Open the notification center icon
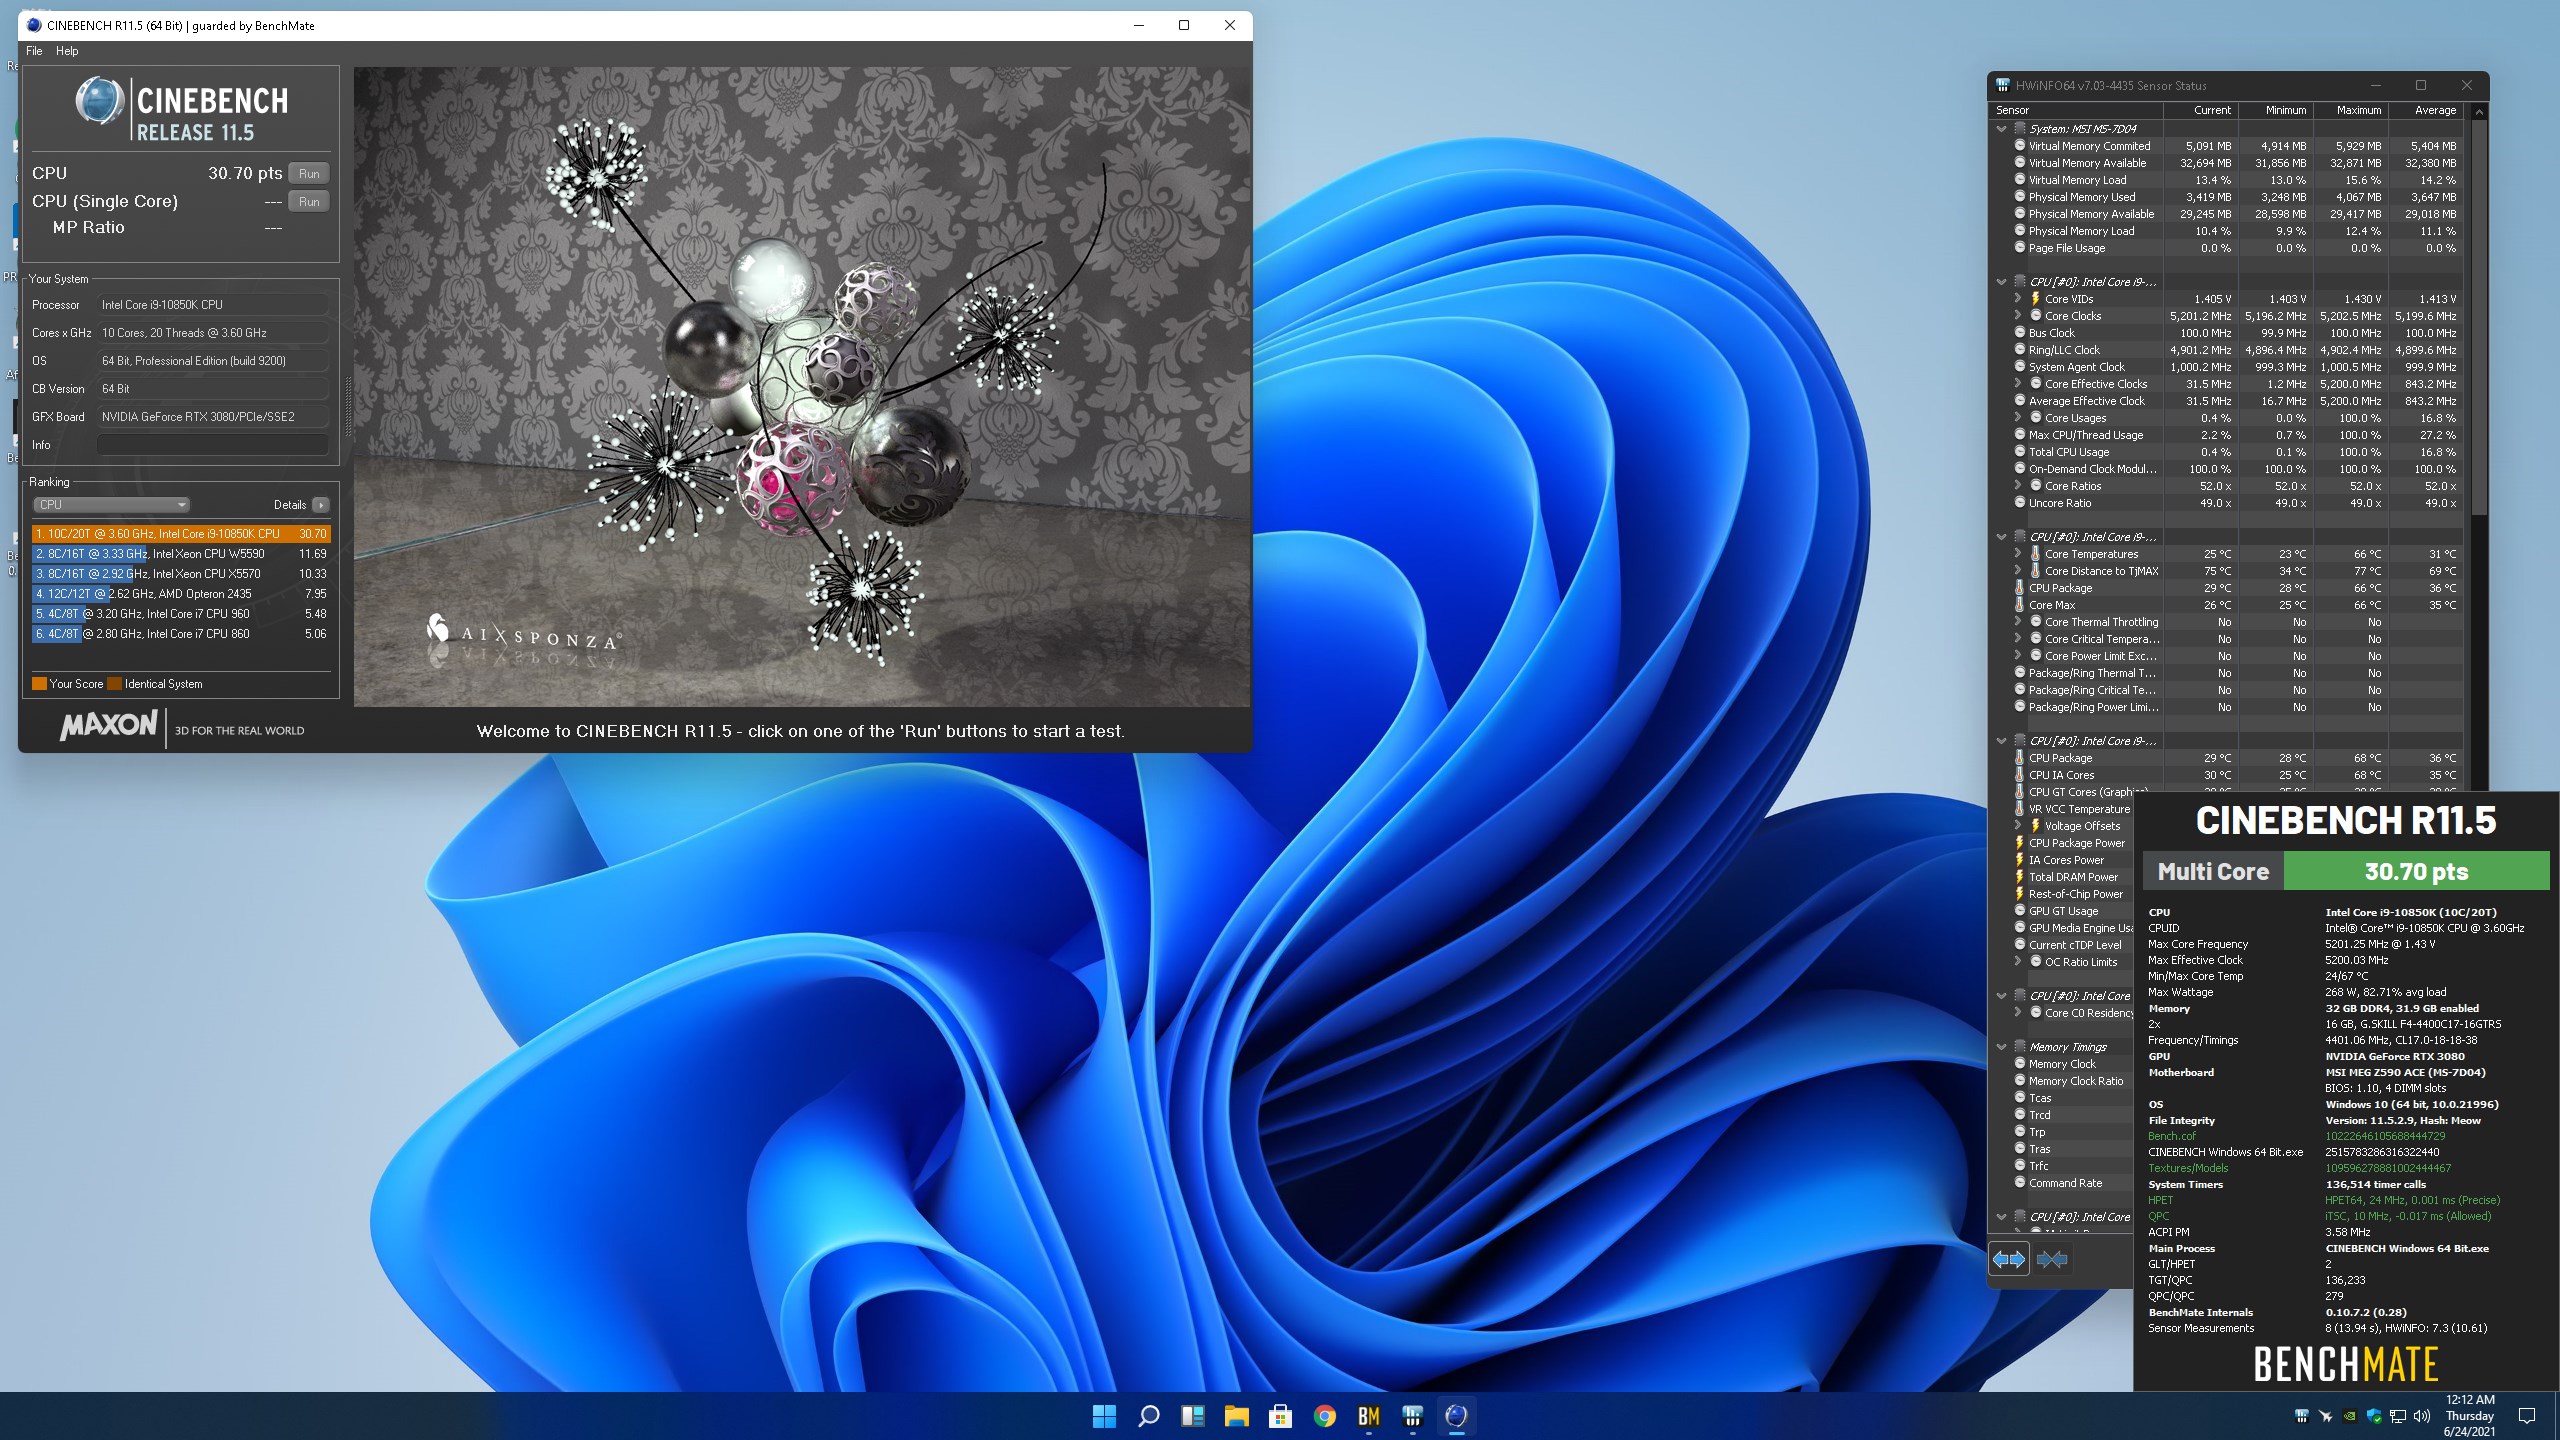Image resolution: width=2560 pixels, height=1440 pixels. pos(2527,1416)
